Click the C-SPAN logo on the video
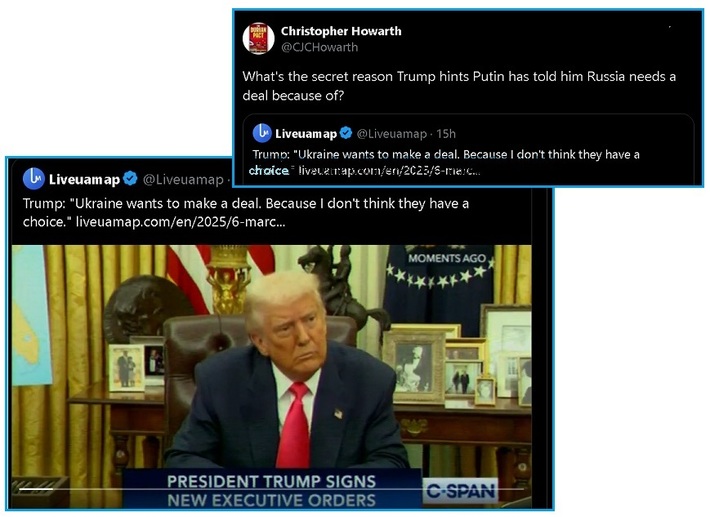The height and width of the screenshot is (517, 710). click(x=461, y=491)
